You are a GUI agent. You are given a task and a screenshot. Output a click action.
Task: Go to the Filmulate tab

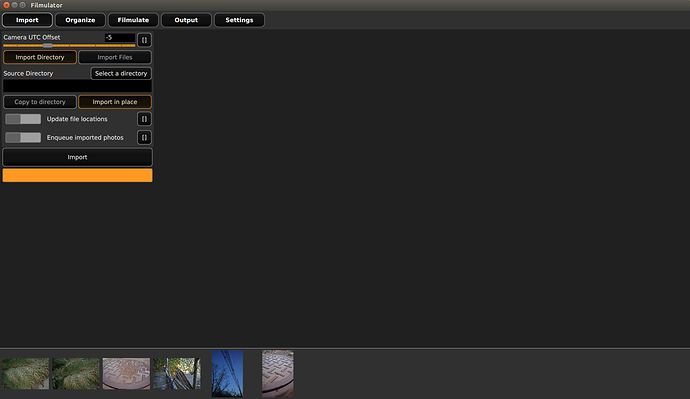pos(133,20)
